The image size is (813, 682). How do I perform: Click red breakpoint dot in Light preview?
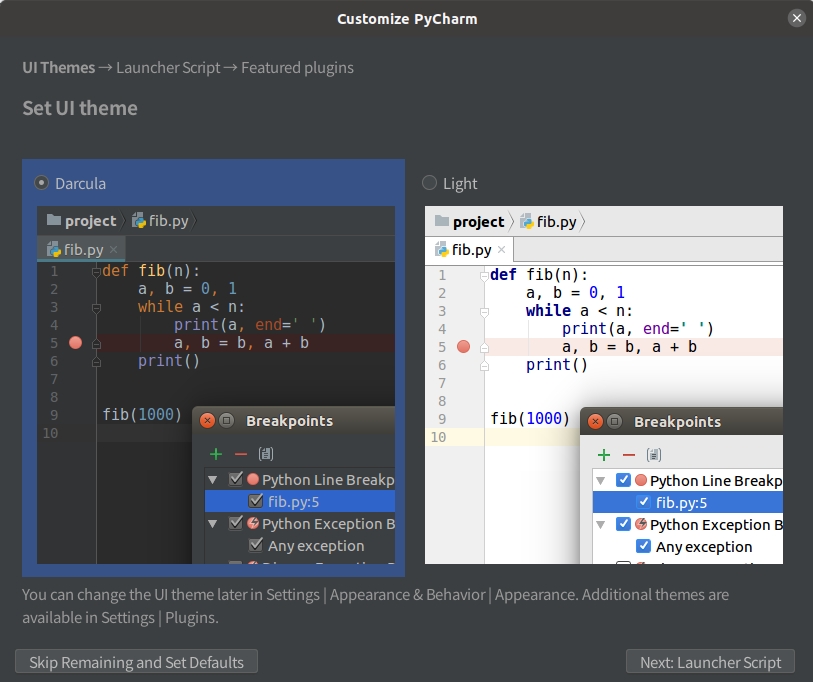463,346
